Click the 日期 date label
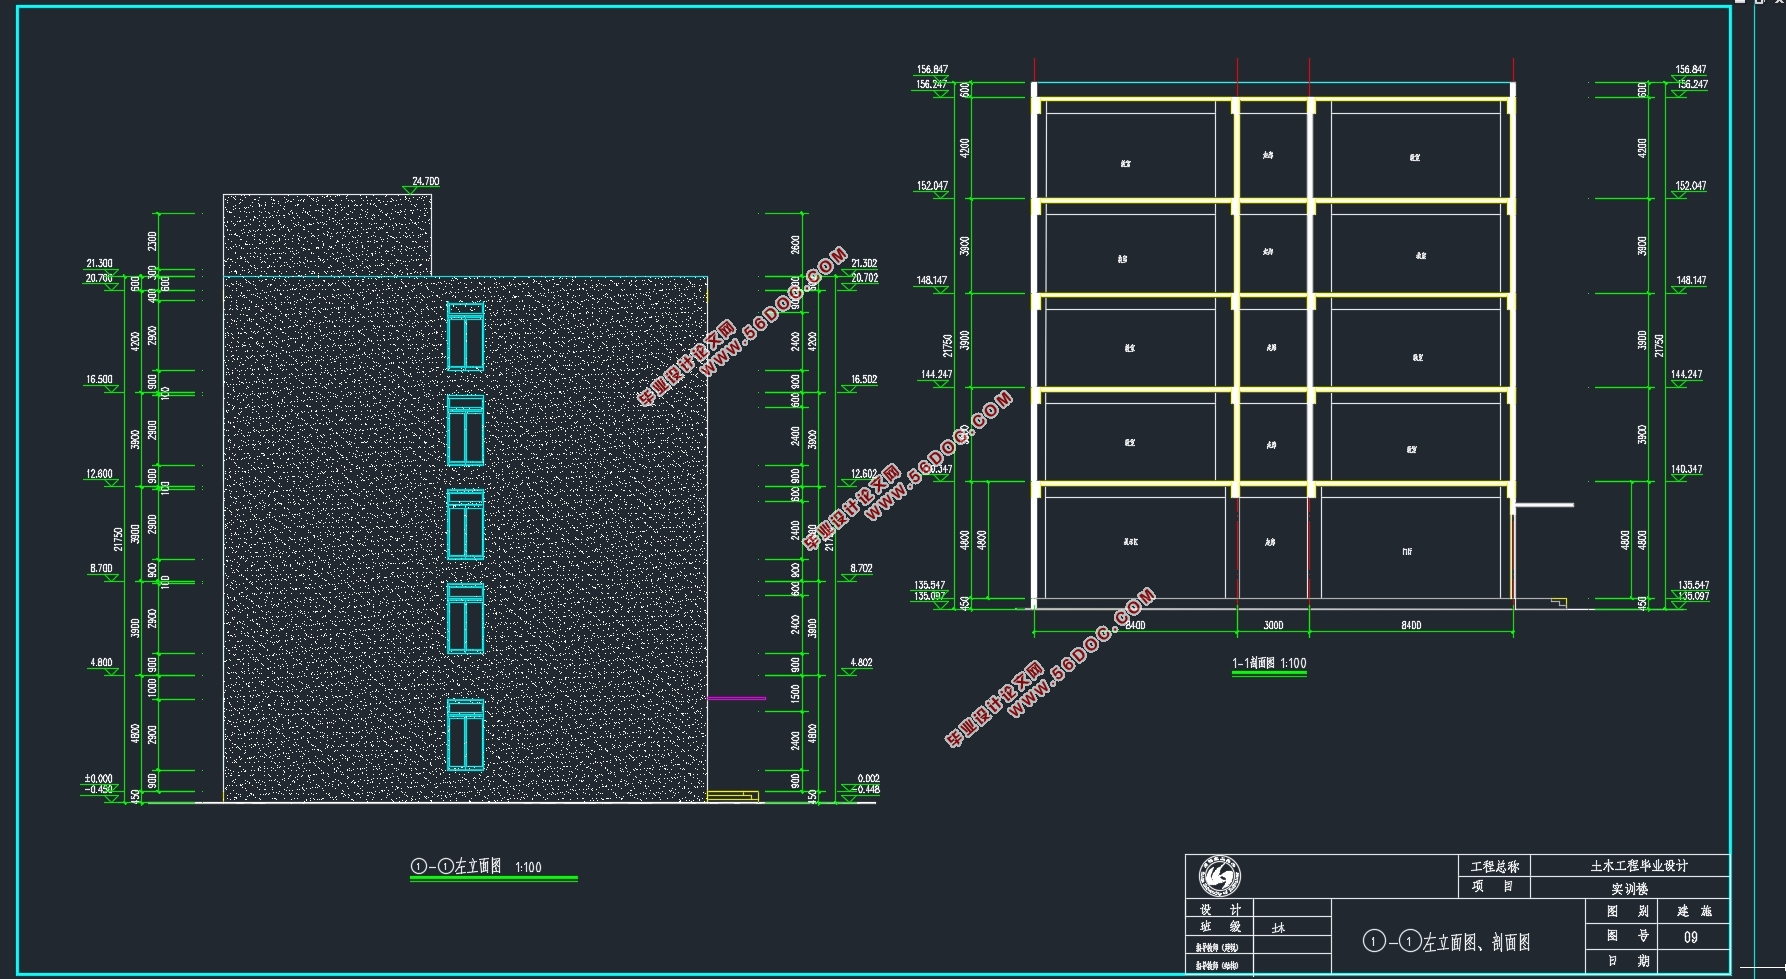Screen dimensions: 1786x979 [1628, 961]
